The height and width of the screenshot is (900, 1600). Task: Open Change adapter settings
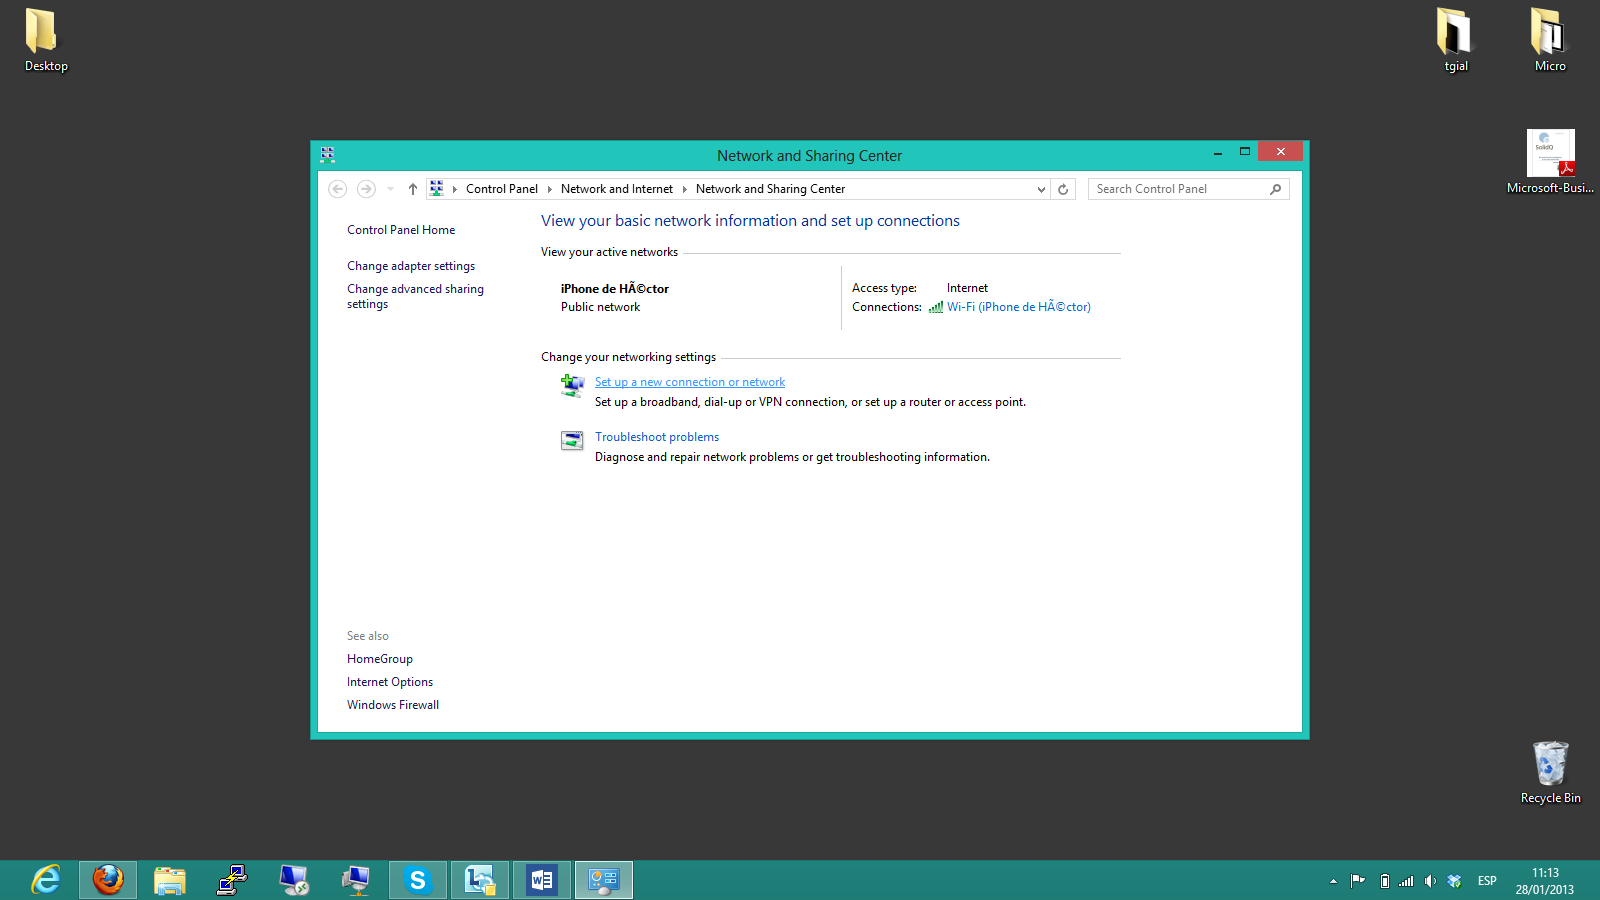pos(411,266)
